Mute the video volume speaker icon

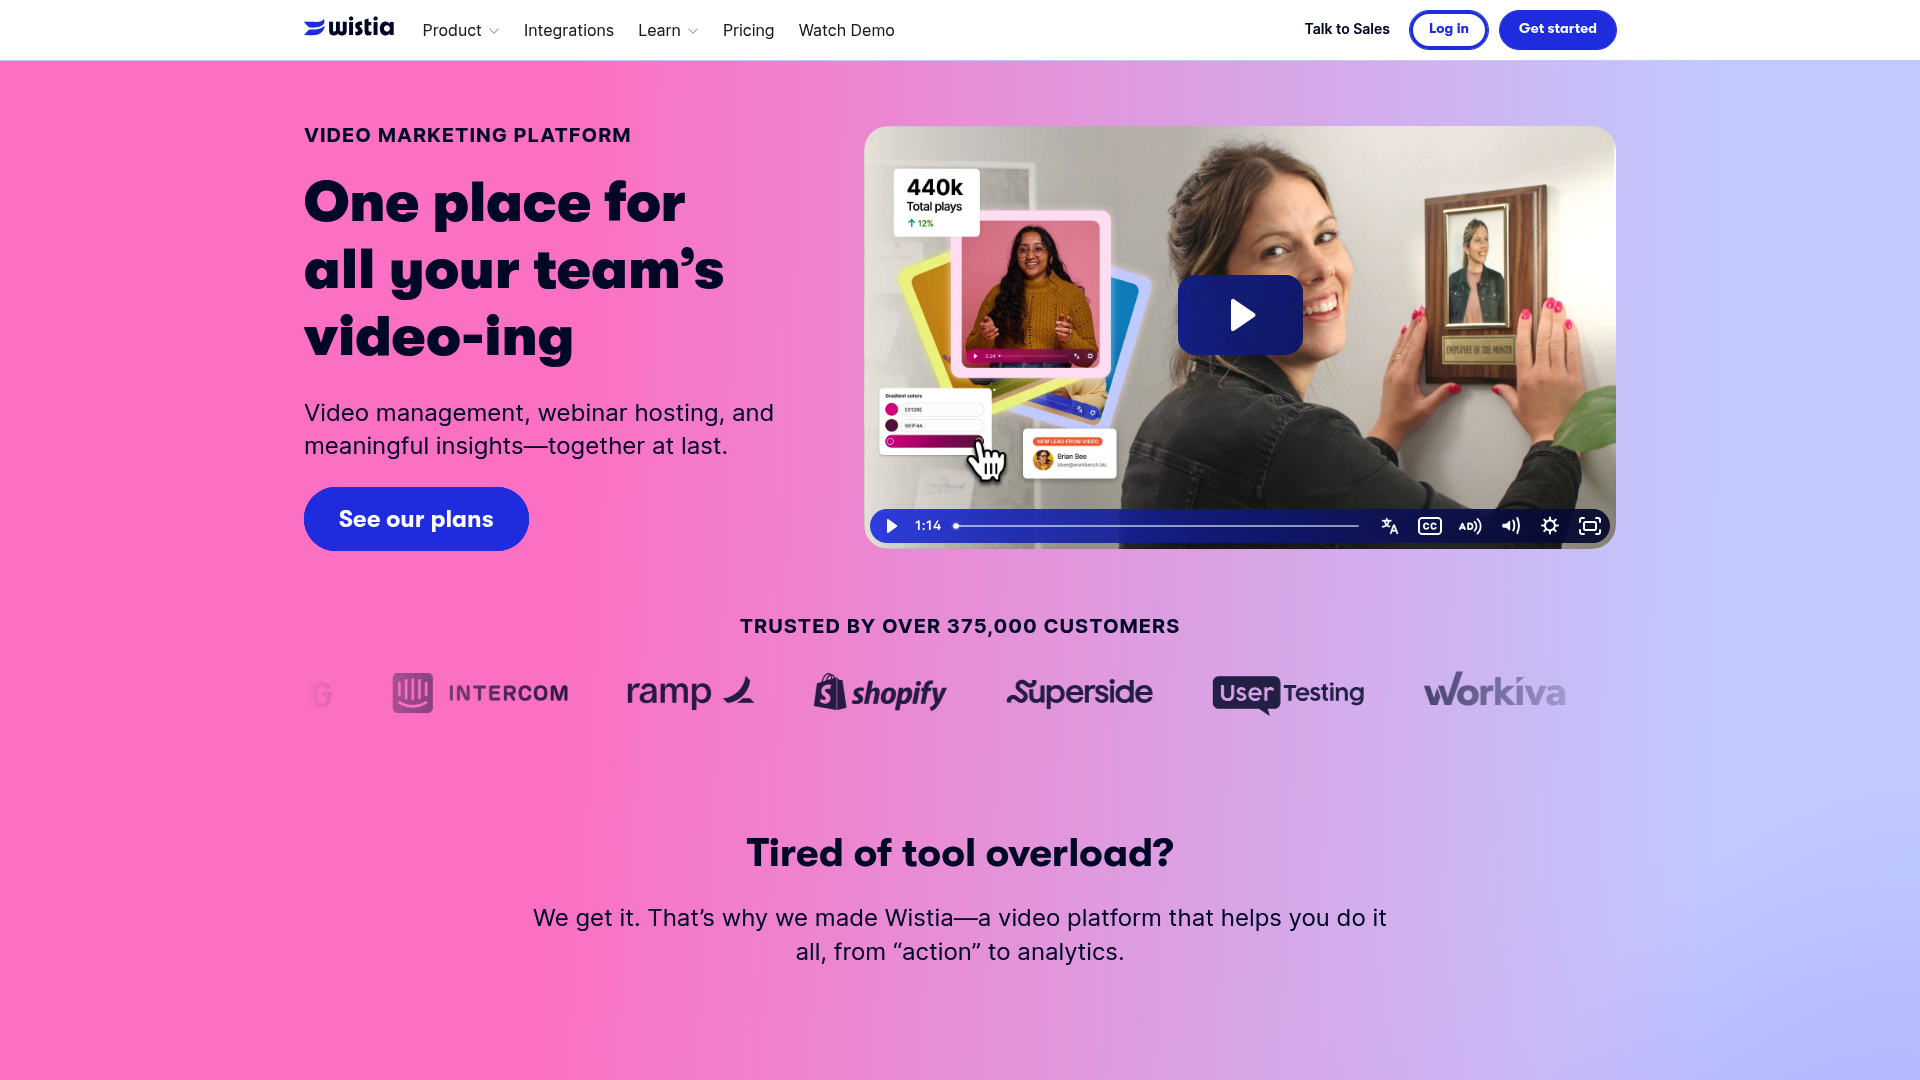pos(1511,526)
